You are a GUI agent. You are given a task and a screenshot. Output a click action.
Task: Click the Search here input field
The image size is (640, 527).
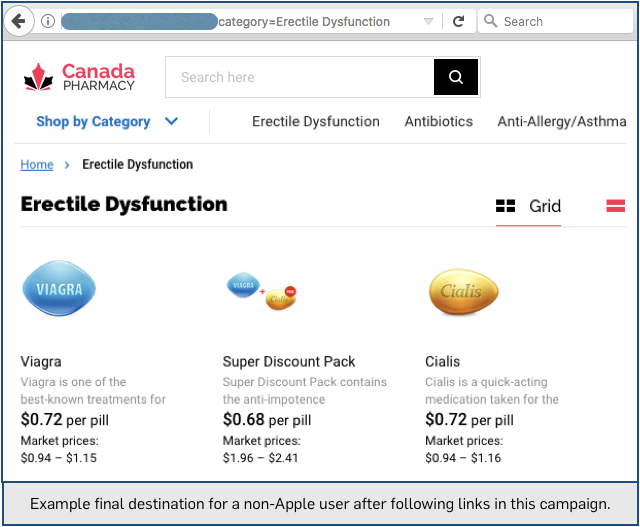tap(300, 77)
